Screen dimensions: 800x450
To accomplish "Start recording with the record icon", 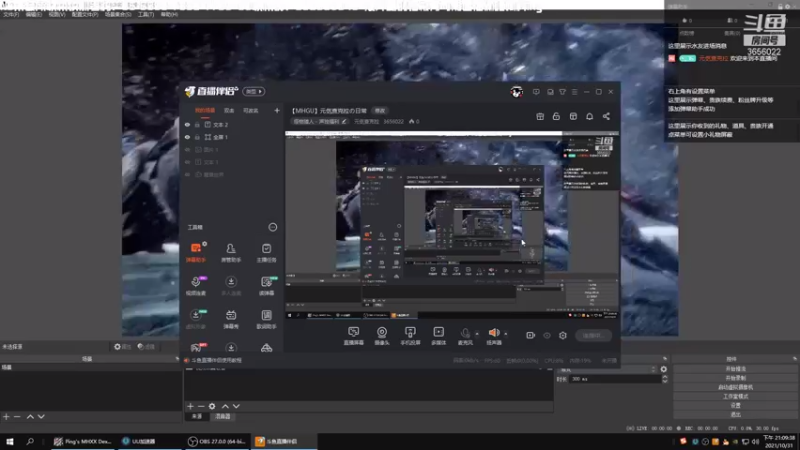I will coord(531,335).
